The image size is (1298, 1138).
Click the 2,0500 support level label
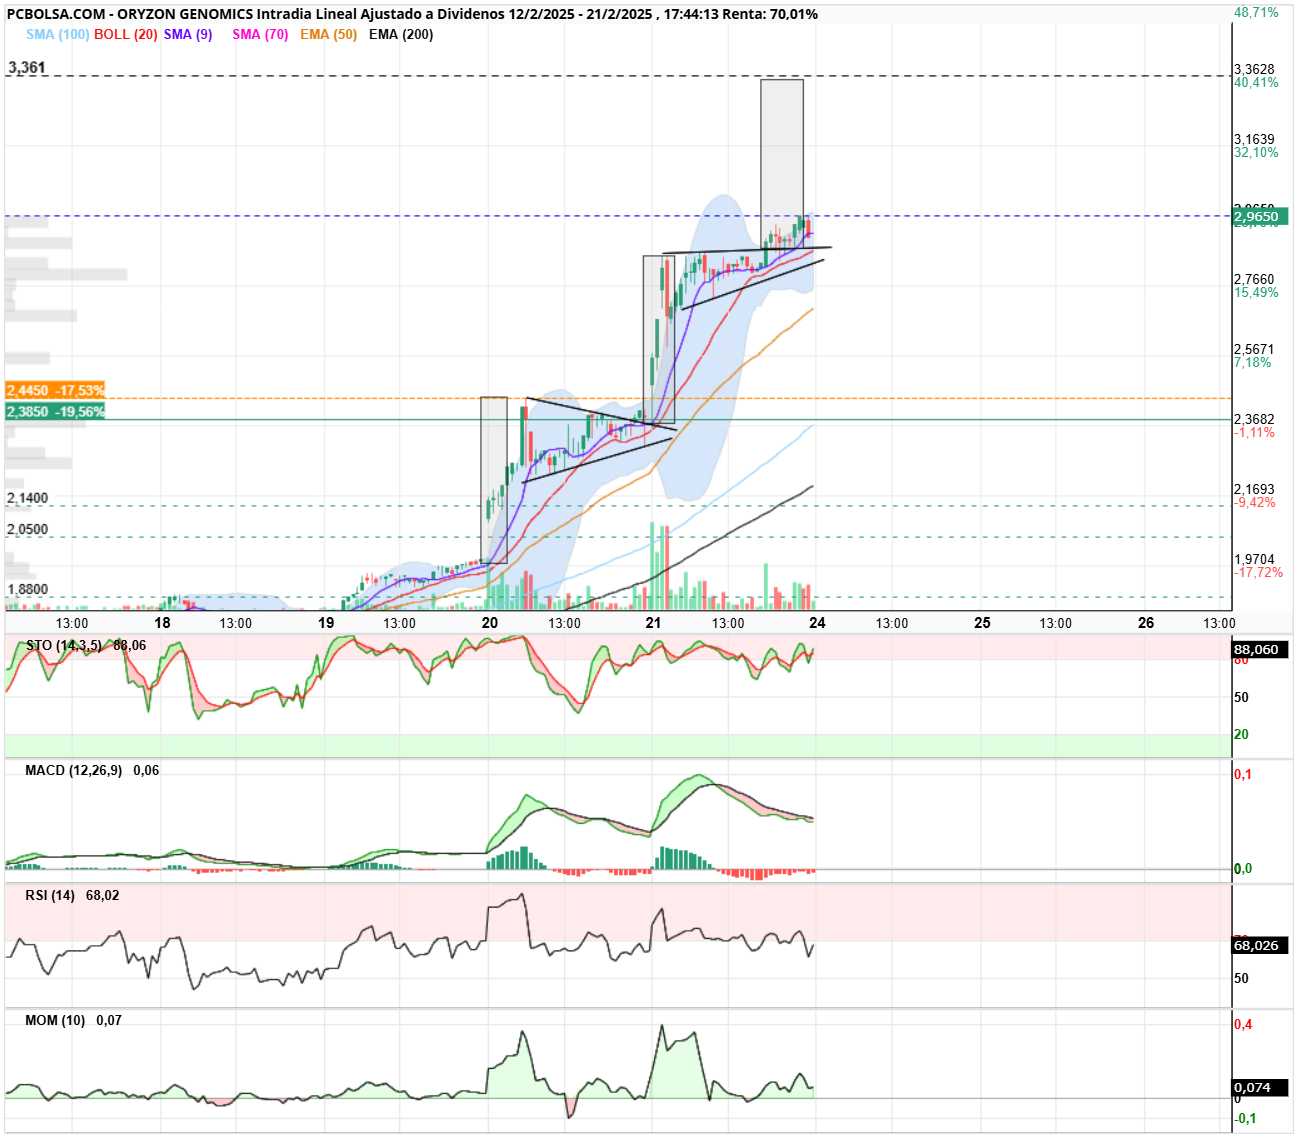pos(27,530)
